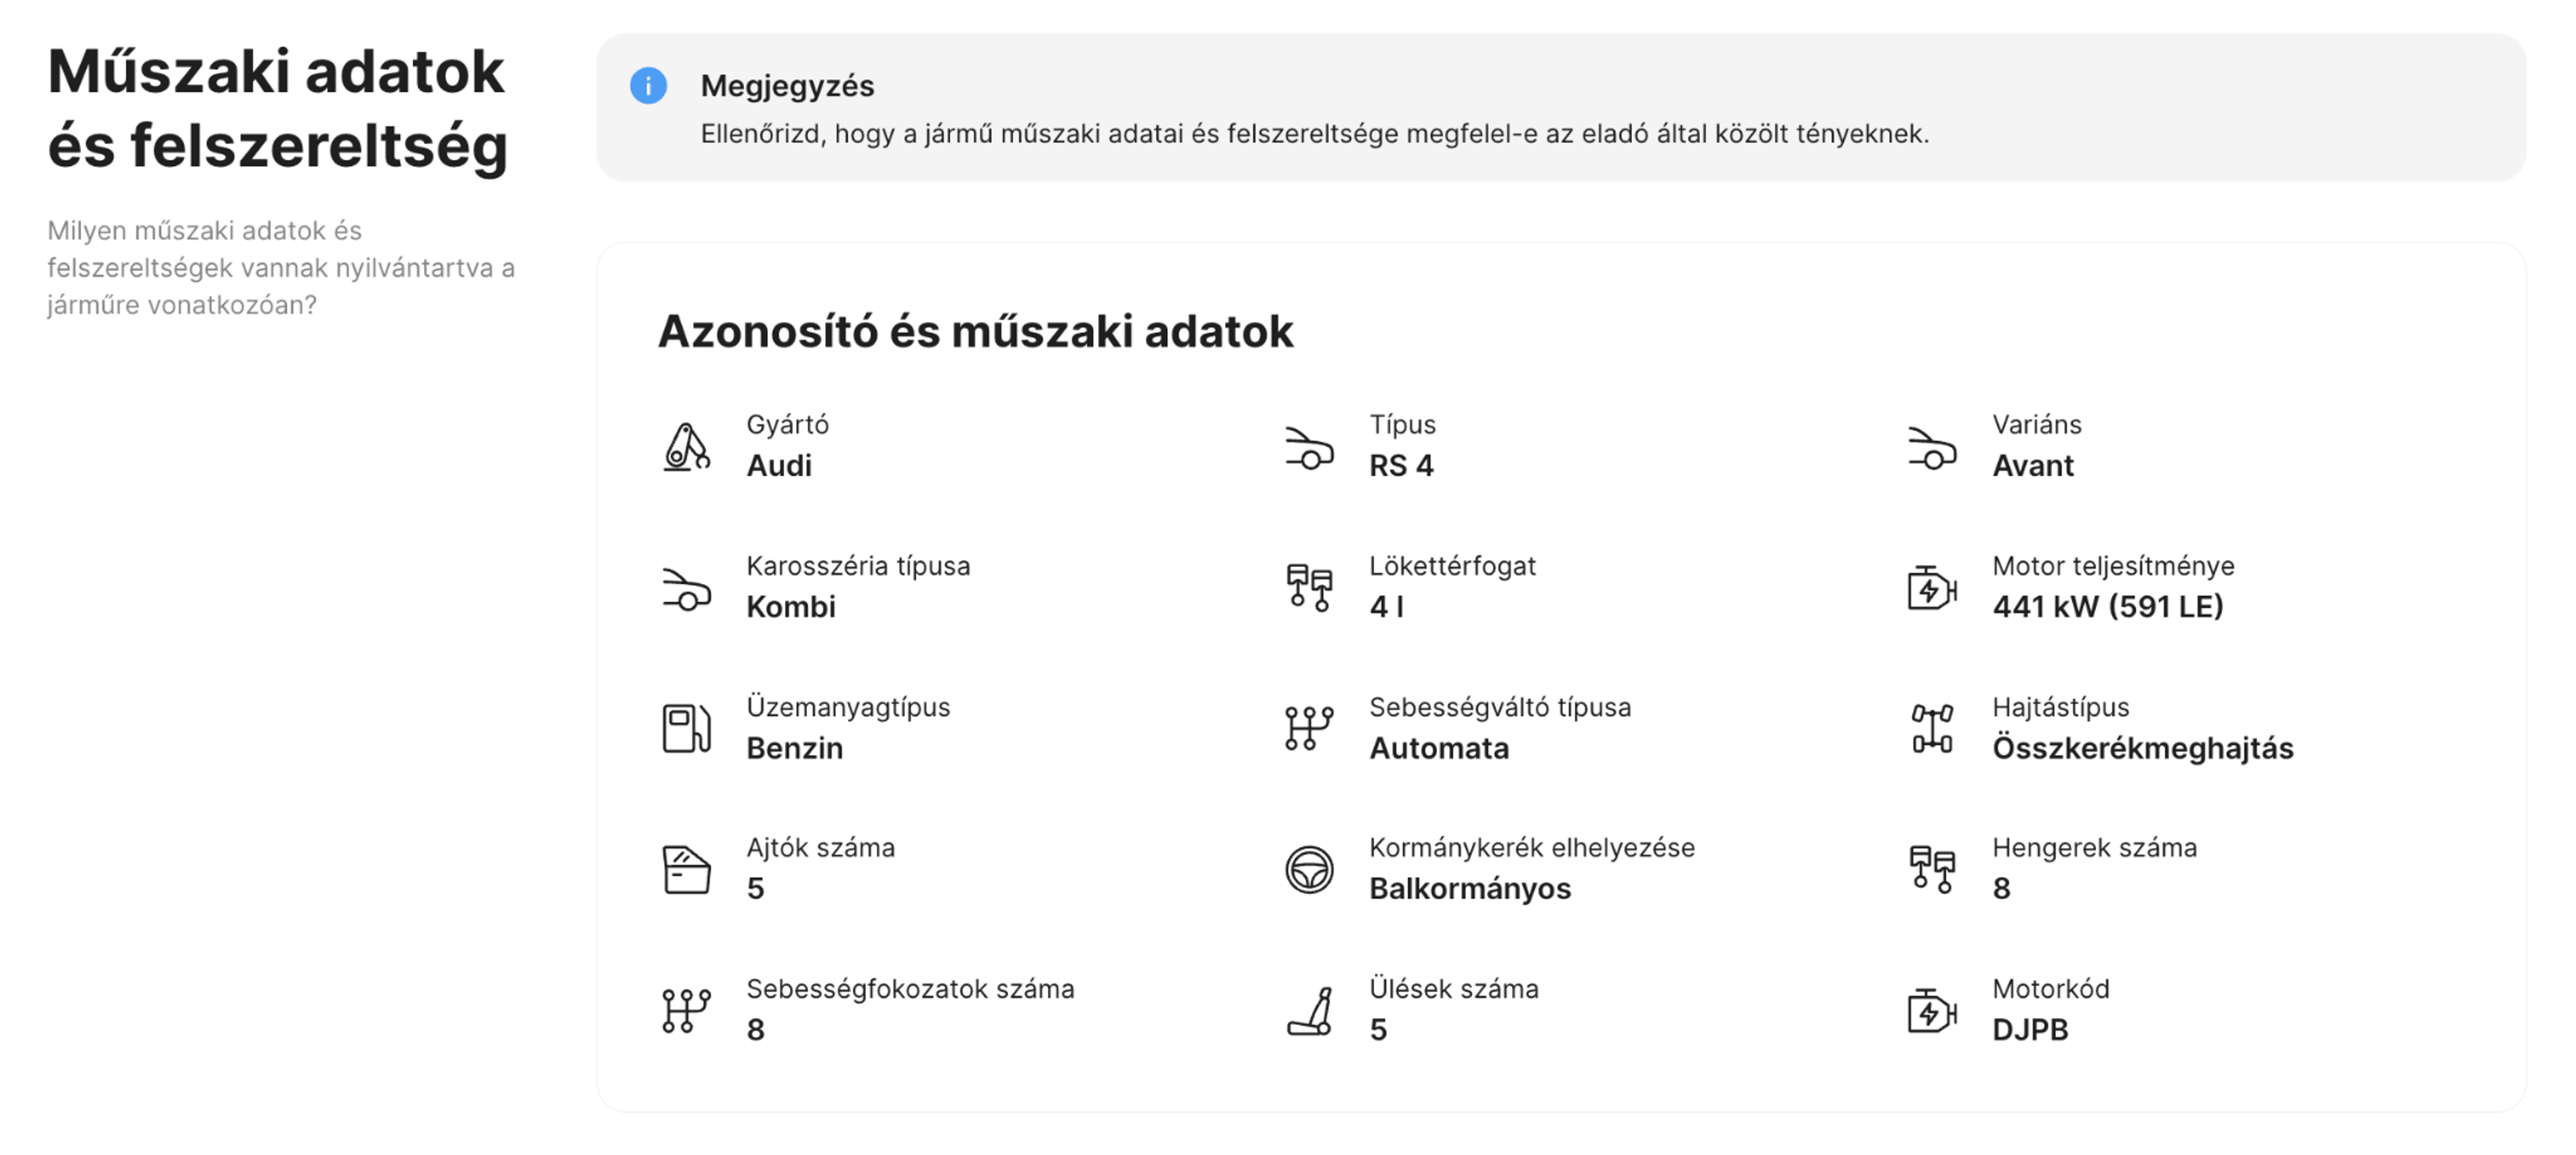Click the manufacturer value Audi

coord(779,466)
